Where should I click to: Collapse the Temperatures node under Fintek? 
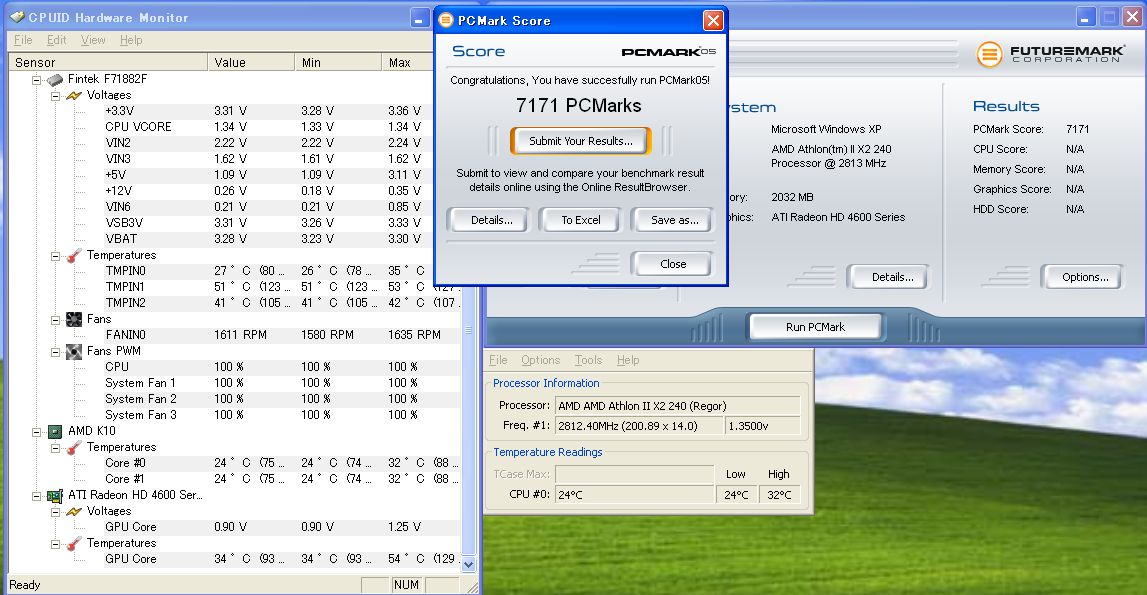55,255
